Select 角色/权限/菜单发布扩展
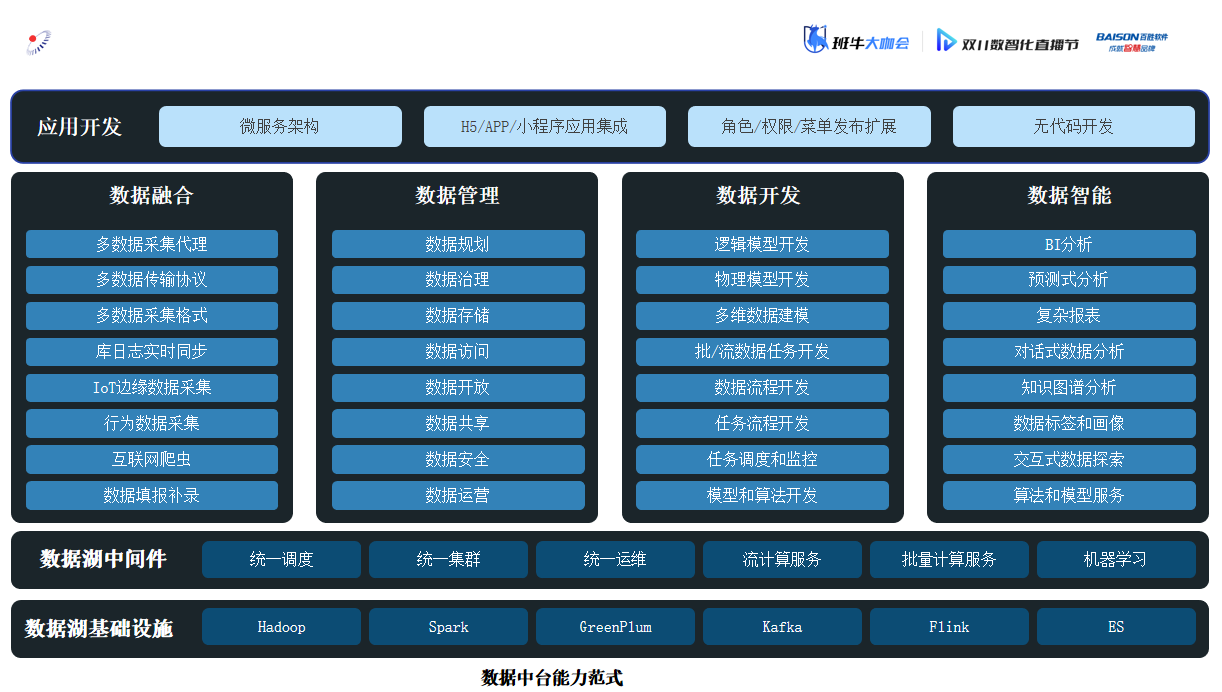 [x=809, y=127]
